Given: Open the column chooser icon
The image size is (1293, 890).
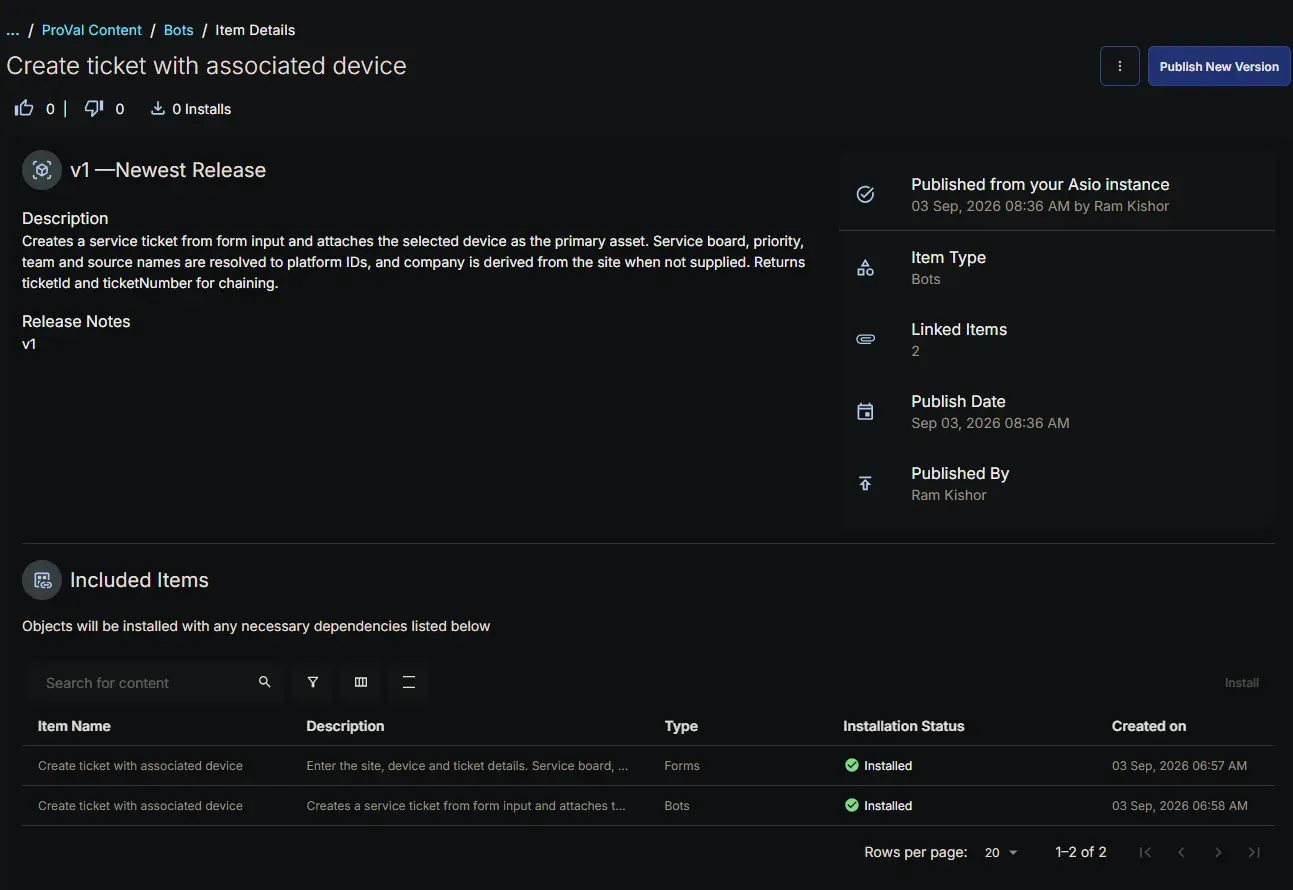Looking at the screenshot, I should coord(361,682).
